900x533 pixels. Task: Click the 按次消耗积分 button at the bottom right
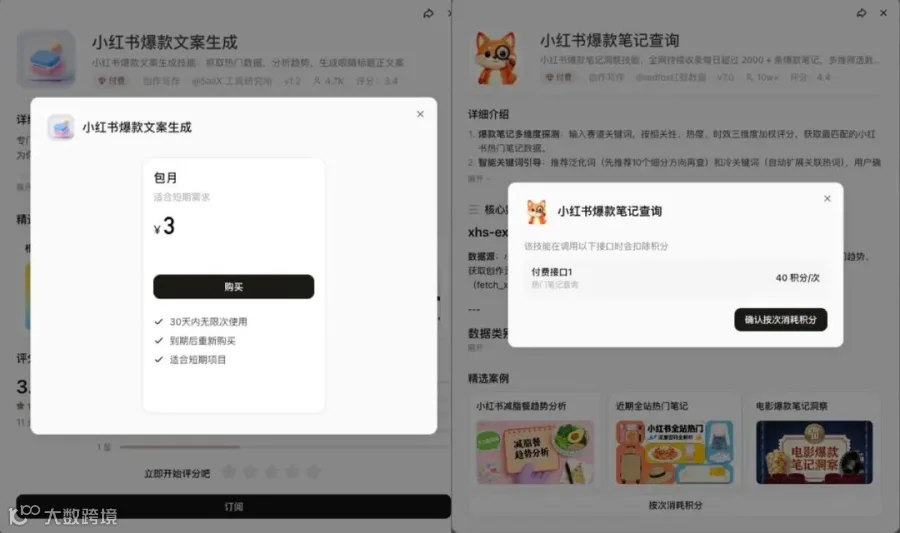tap(675, 505)
